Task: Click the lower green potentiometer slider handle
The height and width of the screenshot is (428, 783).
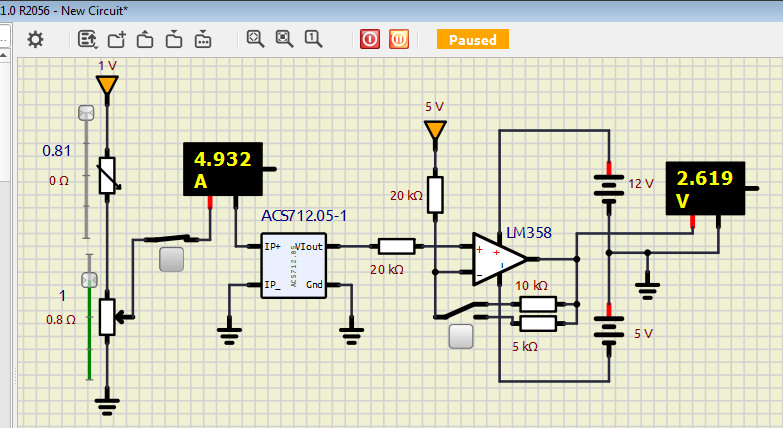Action: pos(88,281)
